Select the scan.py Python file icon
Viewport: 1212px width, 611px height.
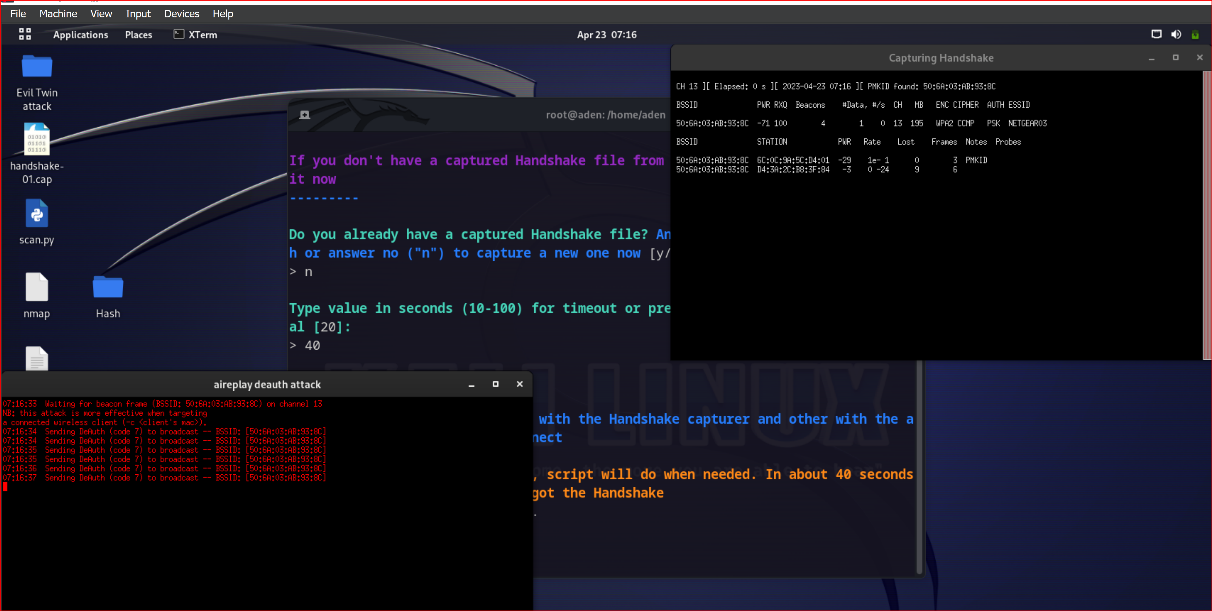(37, 214)
